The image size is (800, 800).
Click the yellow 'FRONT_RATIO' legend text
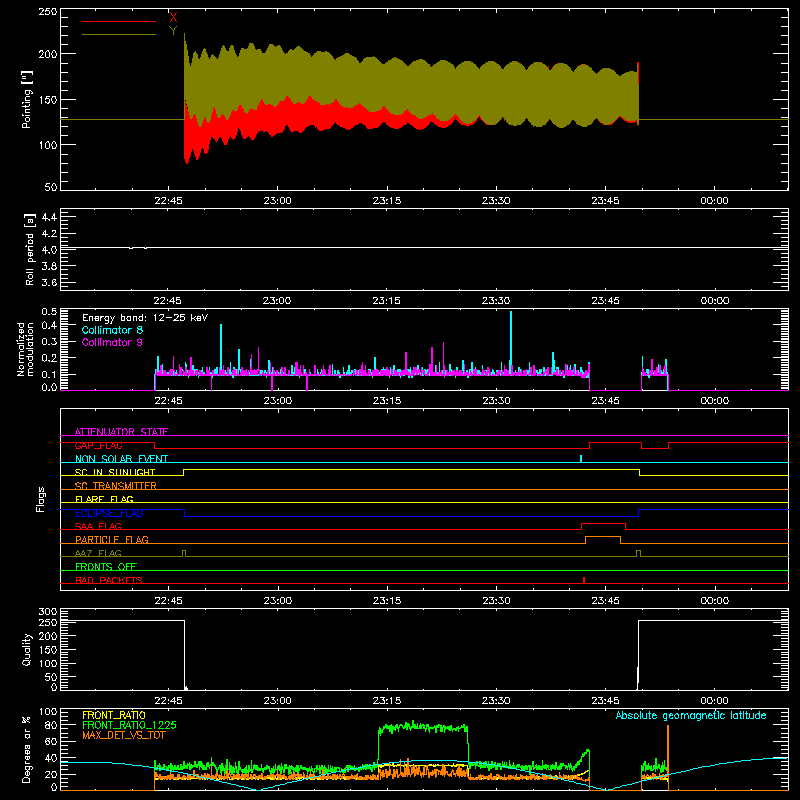114,715
